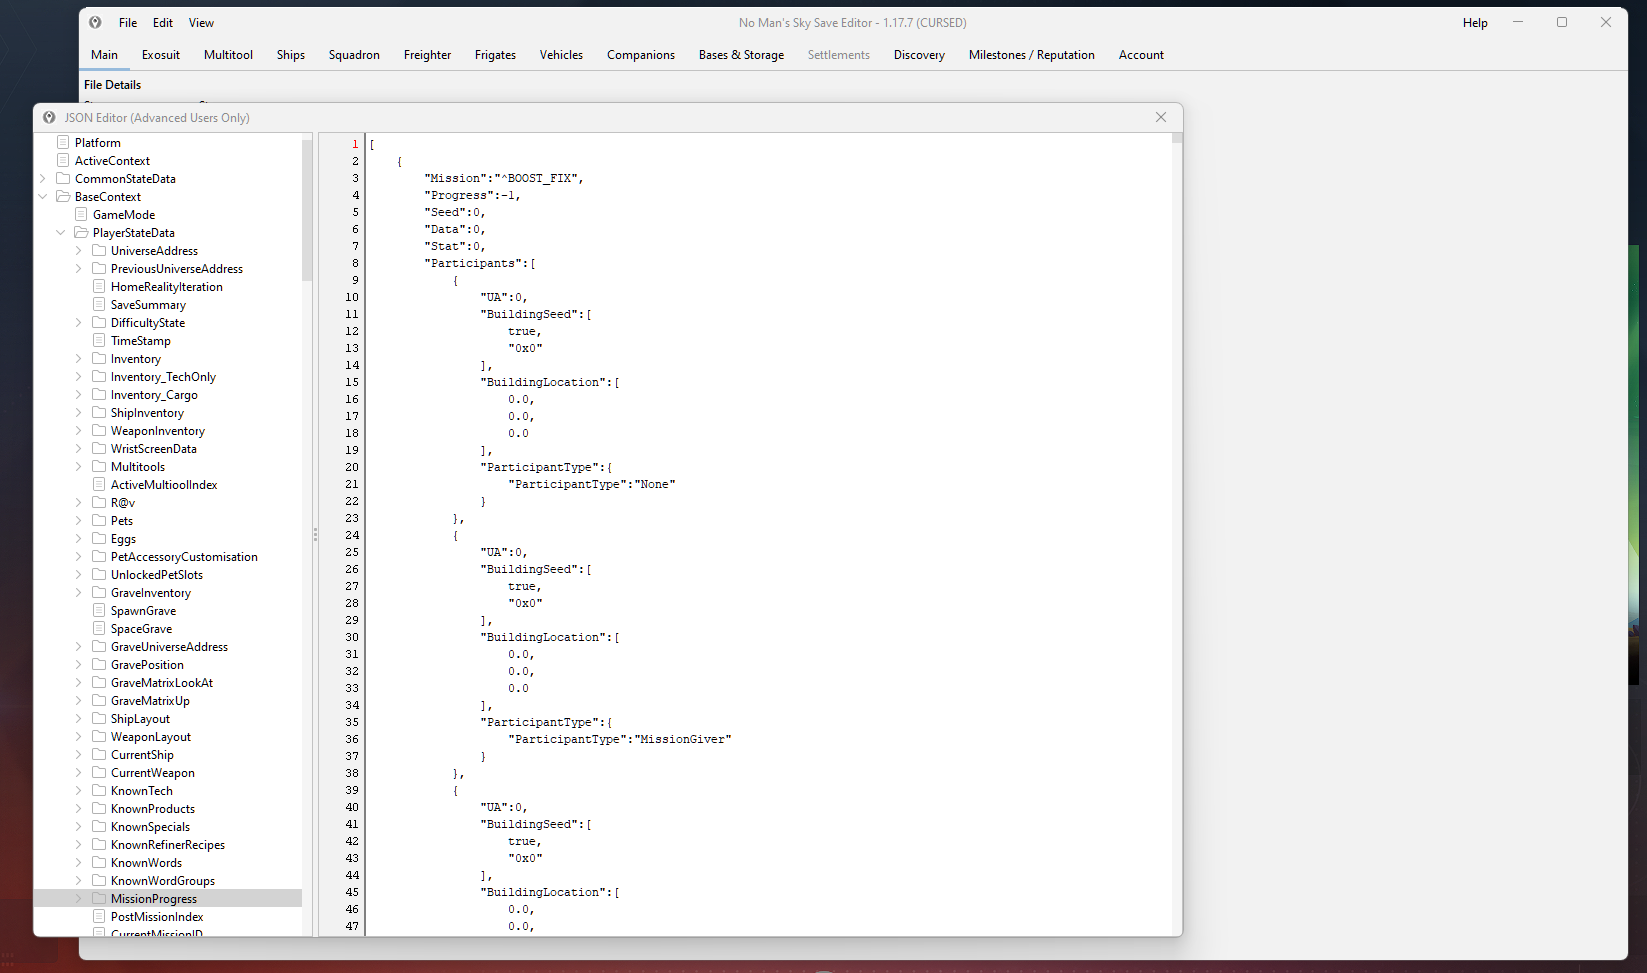
Task: Click the GameMode file icon
Action: coord(81,214)
